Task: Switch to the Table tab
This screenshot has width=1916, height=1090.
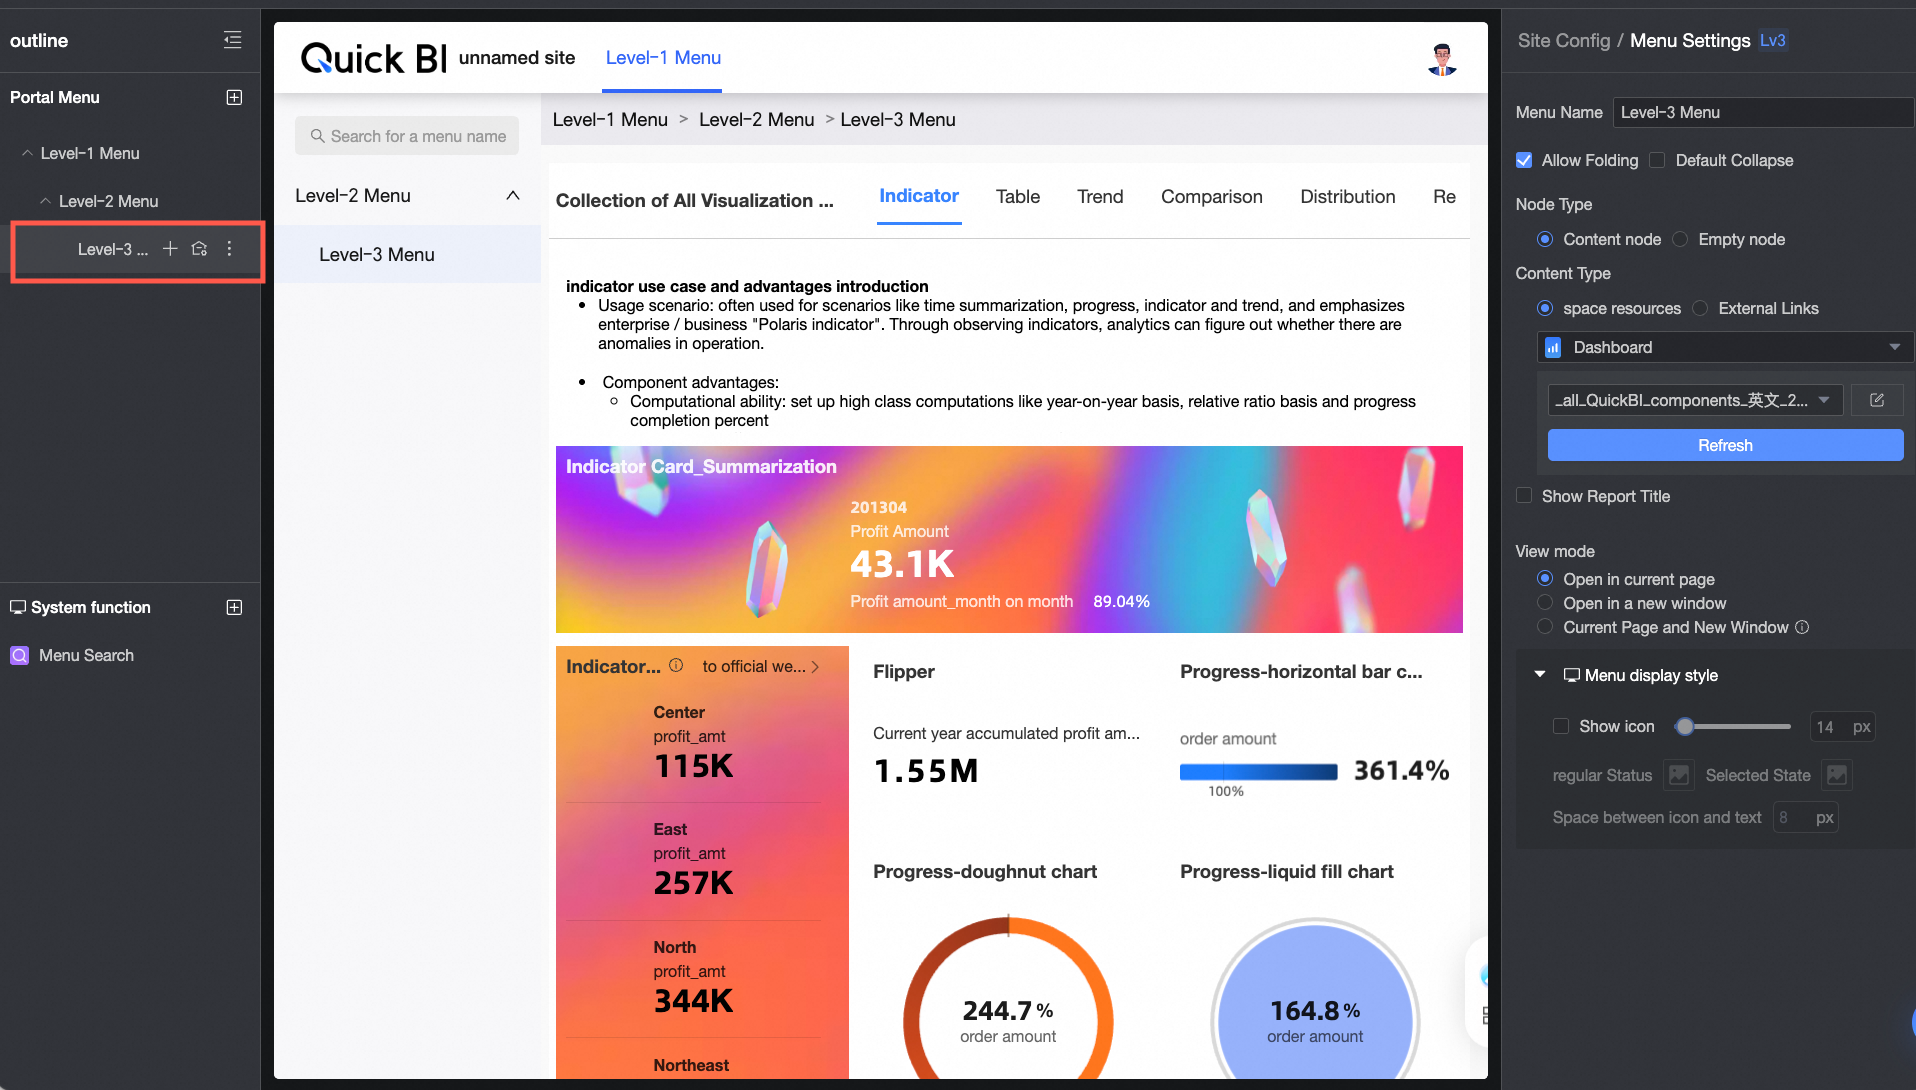Action: coord(1018,197)
